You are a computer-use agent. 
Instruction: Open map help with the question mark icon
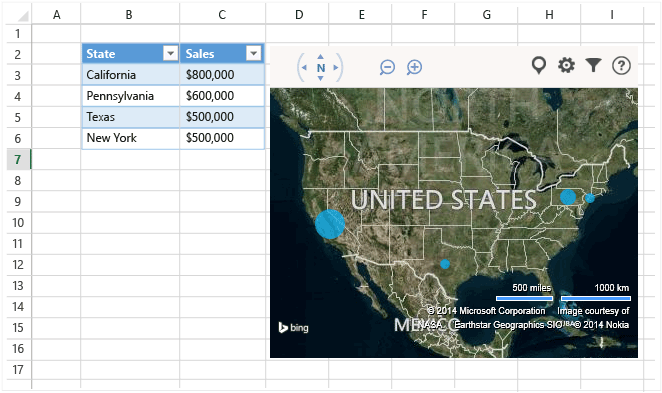621,65
